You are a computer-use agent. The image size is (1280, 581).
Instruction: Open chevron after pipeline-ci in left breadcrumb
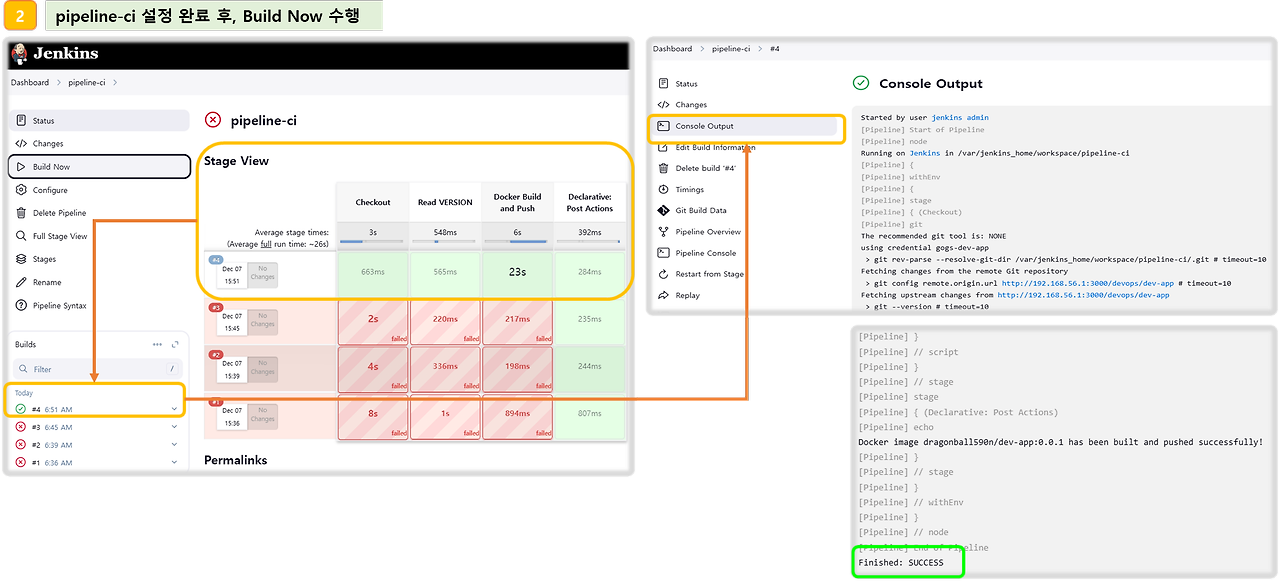pos(115,83)
